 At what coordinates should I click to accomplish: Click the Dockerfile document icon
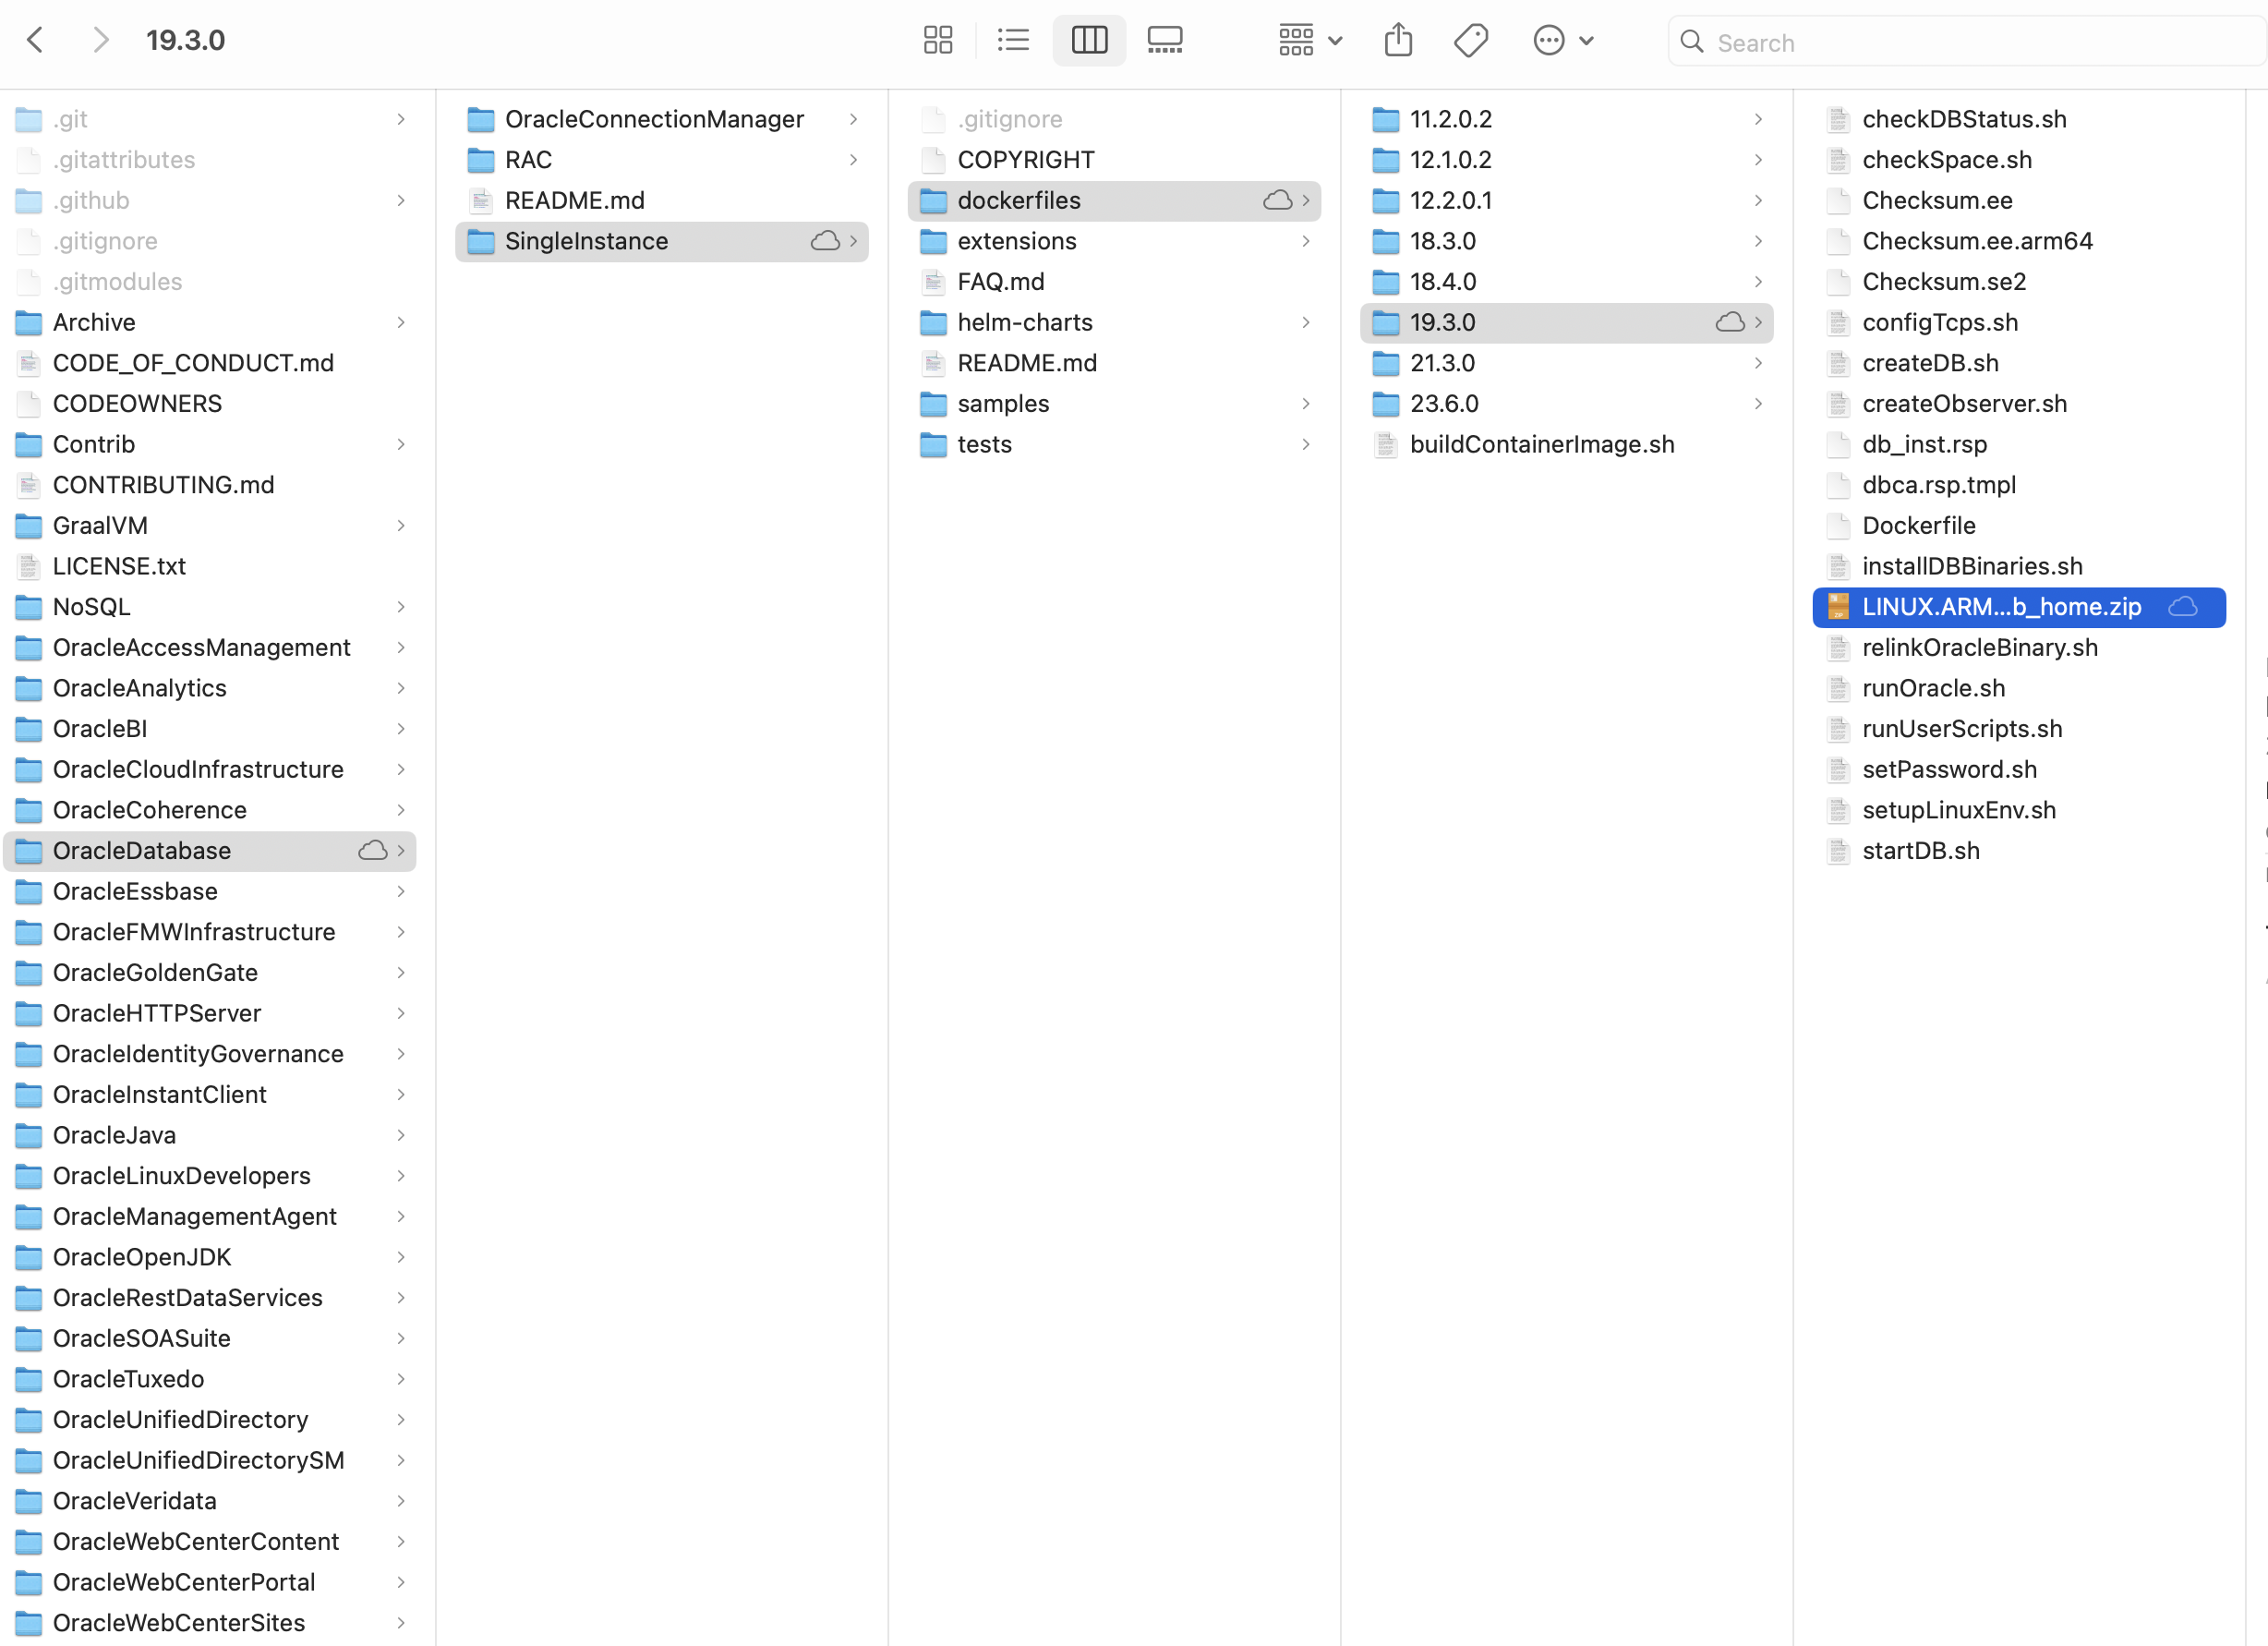coord(1838,525)
